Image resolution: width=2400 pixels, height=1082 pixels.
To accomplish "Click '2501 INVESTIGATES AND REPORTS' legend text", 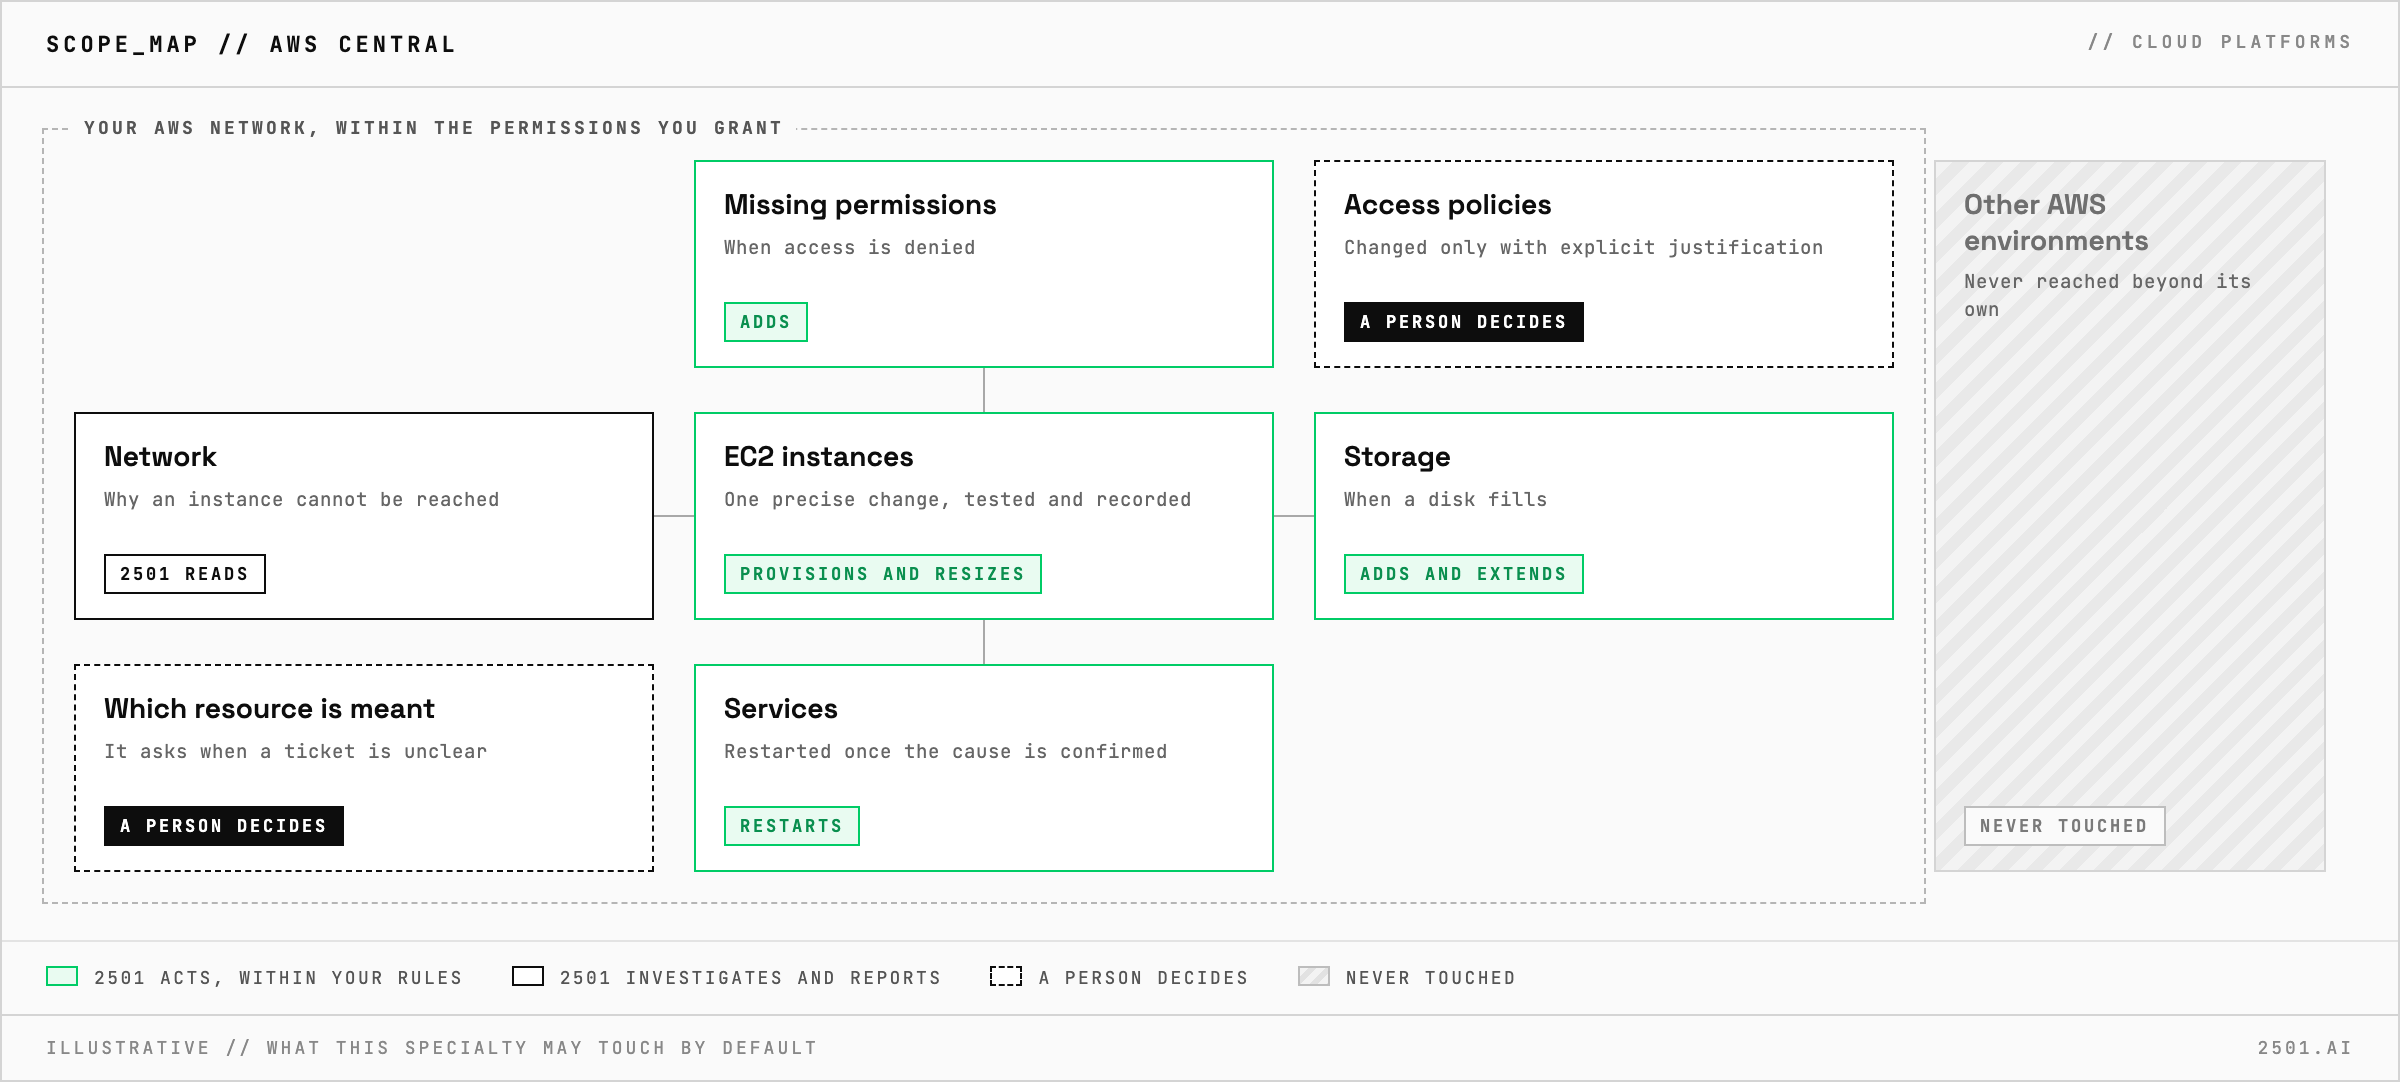I will tap(751, 978).
